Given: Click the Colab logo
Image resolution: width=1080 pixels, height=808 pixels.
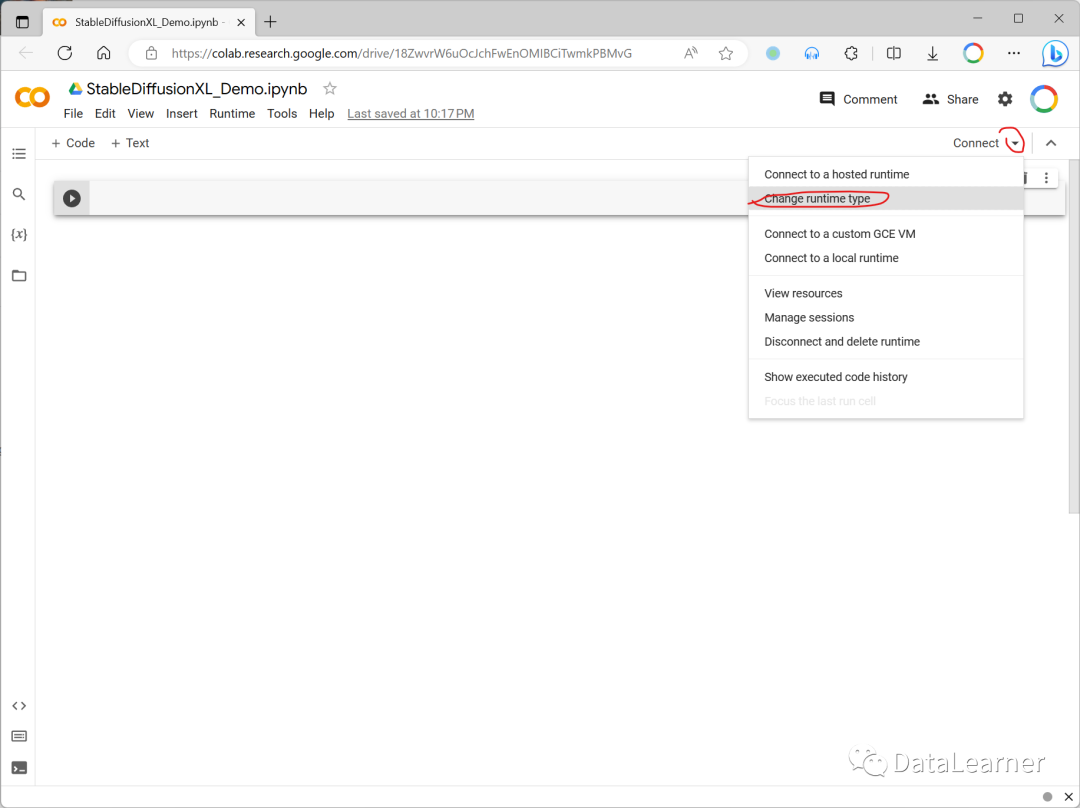Looking at the screenshot, I should (32, 97).
